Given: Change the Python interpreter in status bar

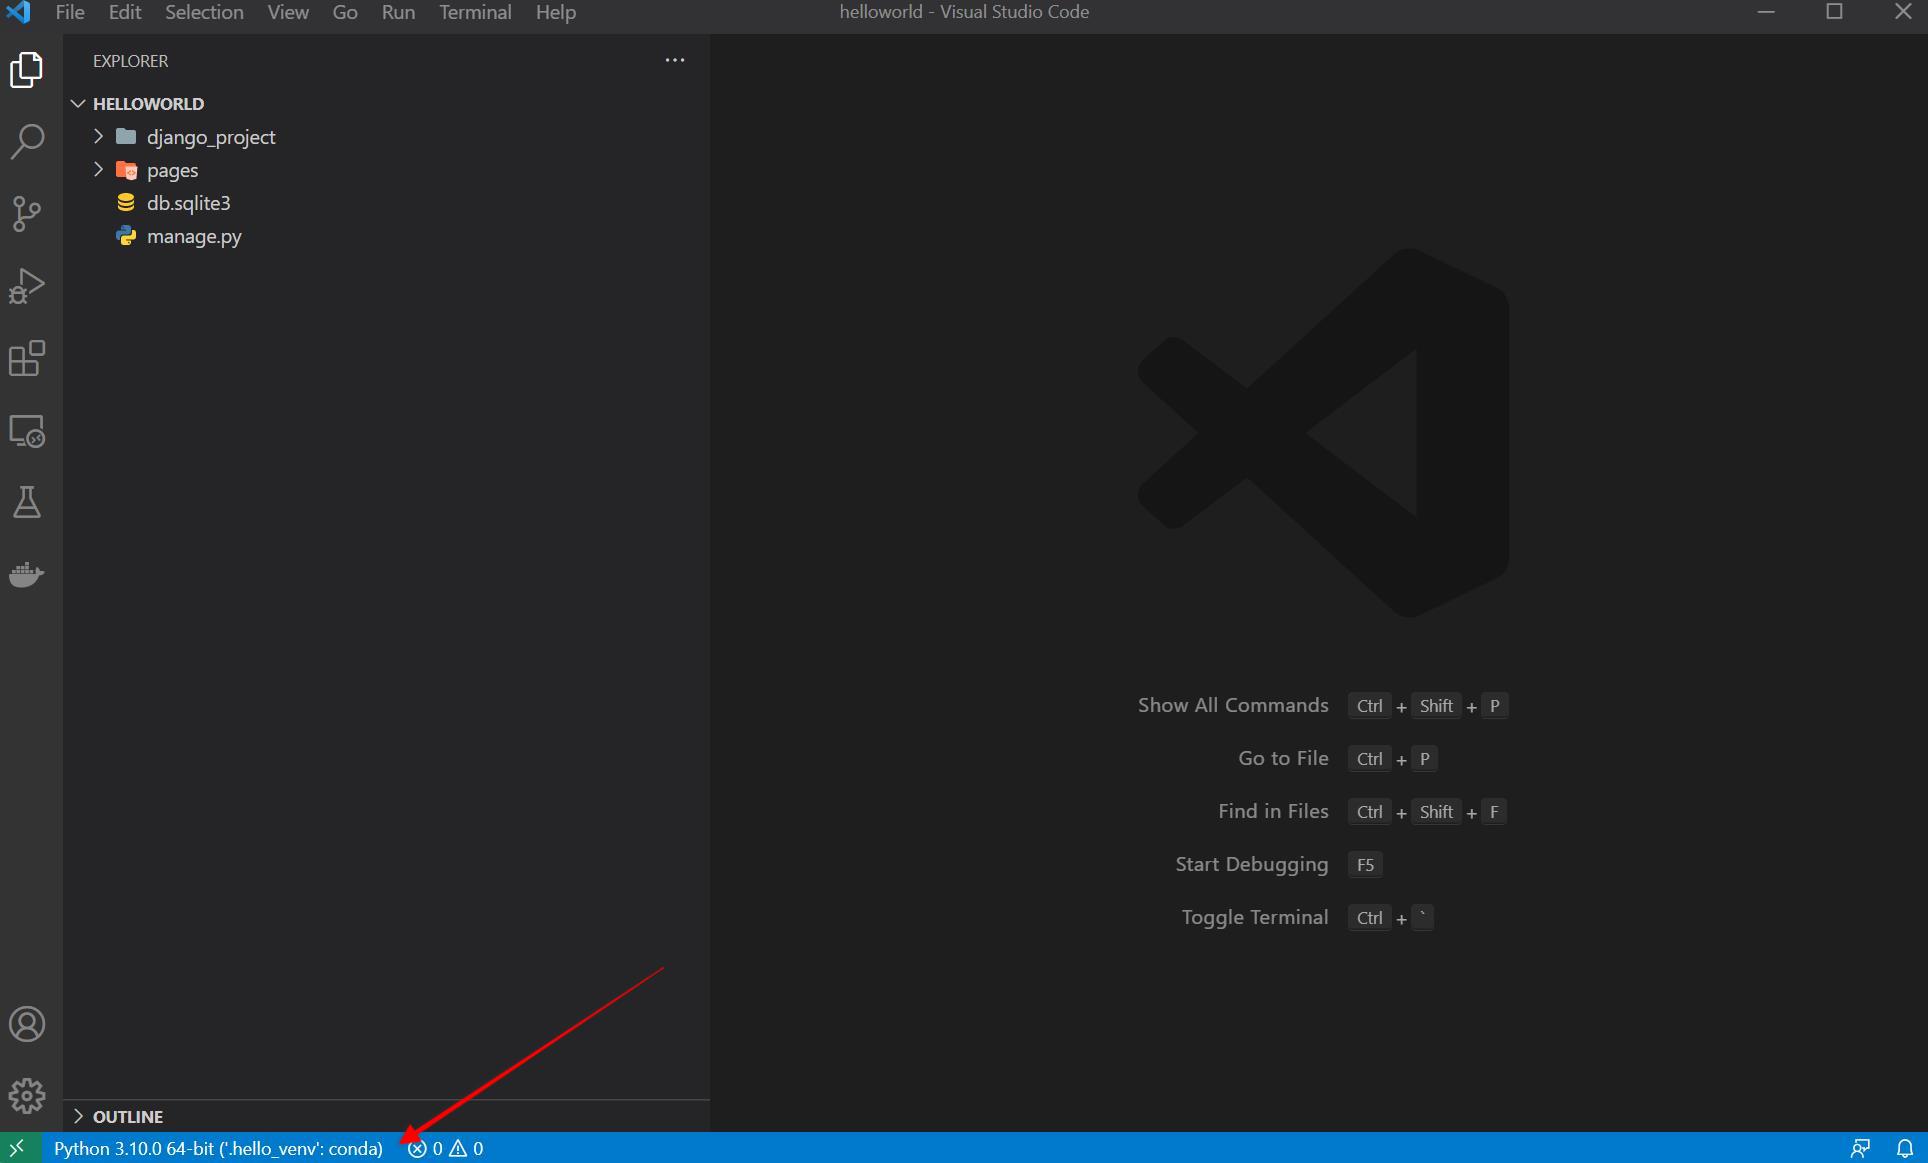Looking at the screenshot, I should pyautogui.click(x=217, y=1148).
